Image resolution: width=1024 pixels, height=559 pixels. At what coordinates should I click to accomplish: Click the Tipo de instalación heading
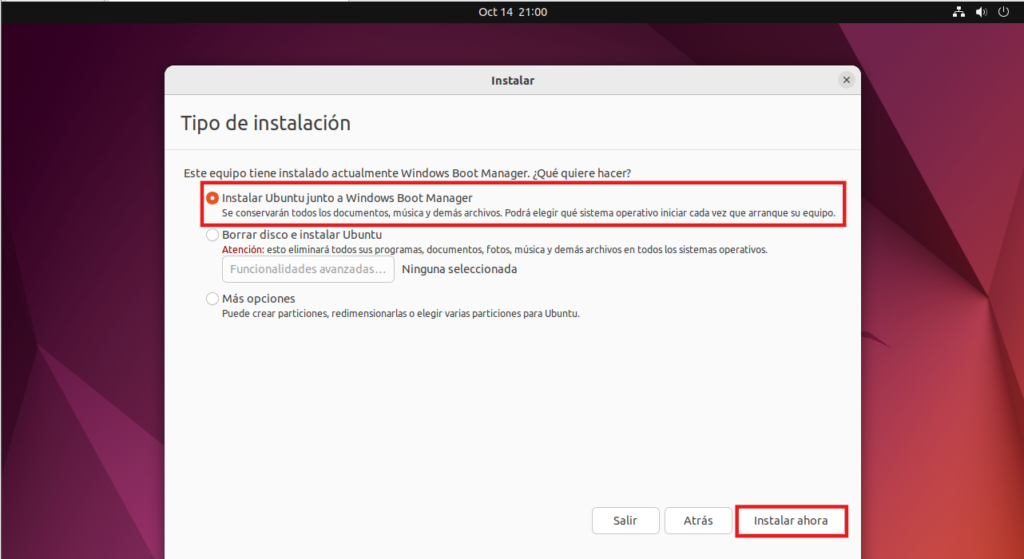tap(265, 123)
